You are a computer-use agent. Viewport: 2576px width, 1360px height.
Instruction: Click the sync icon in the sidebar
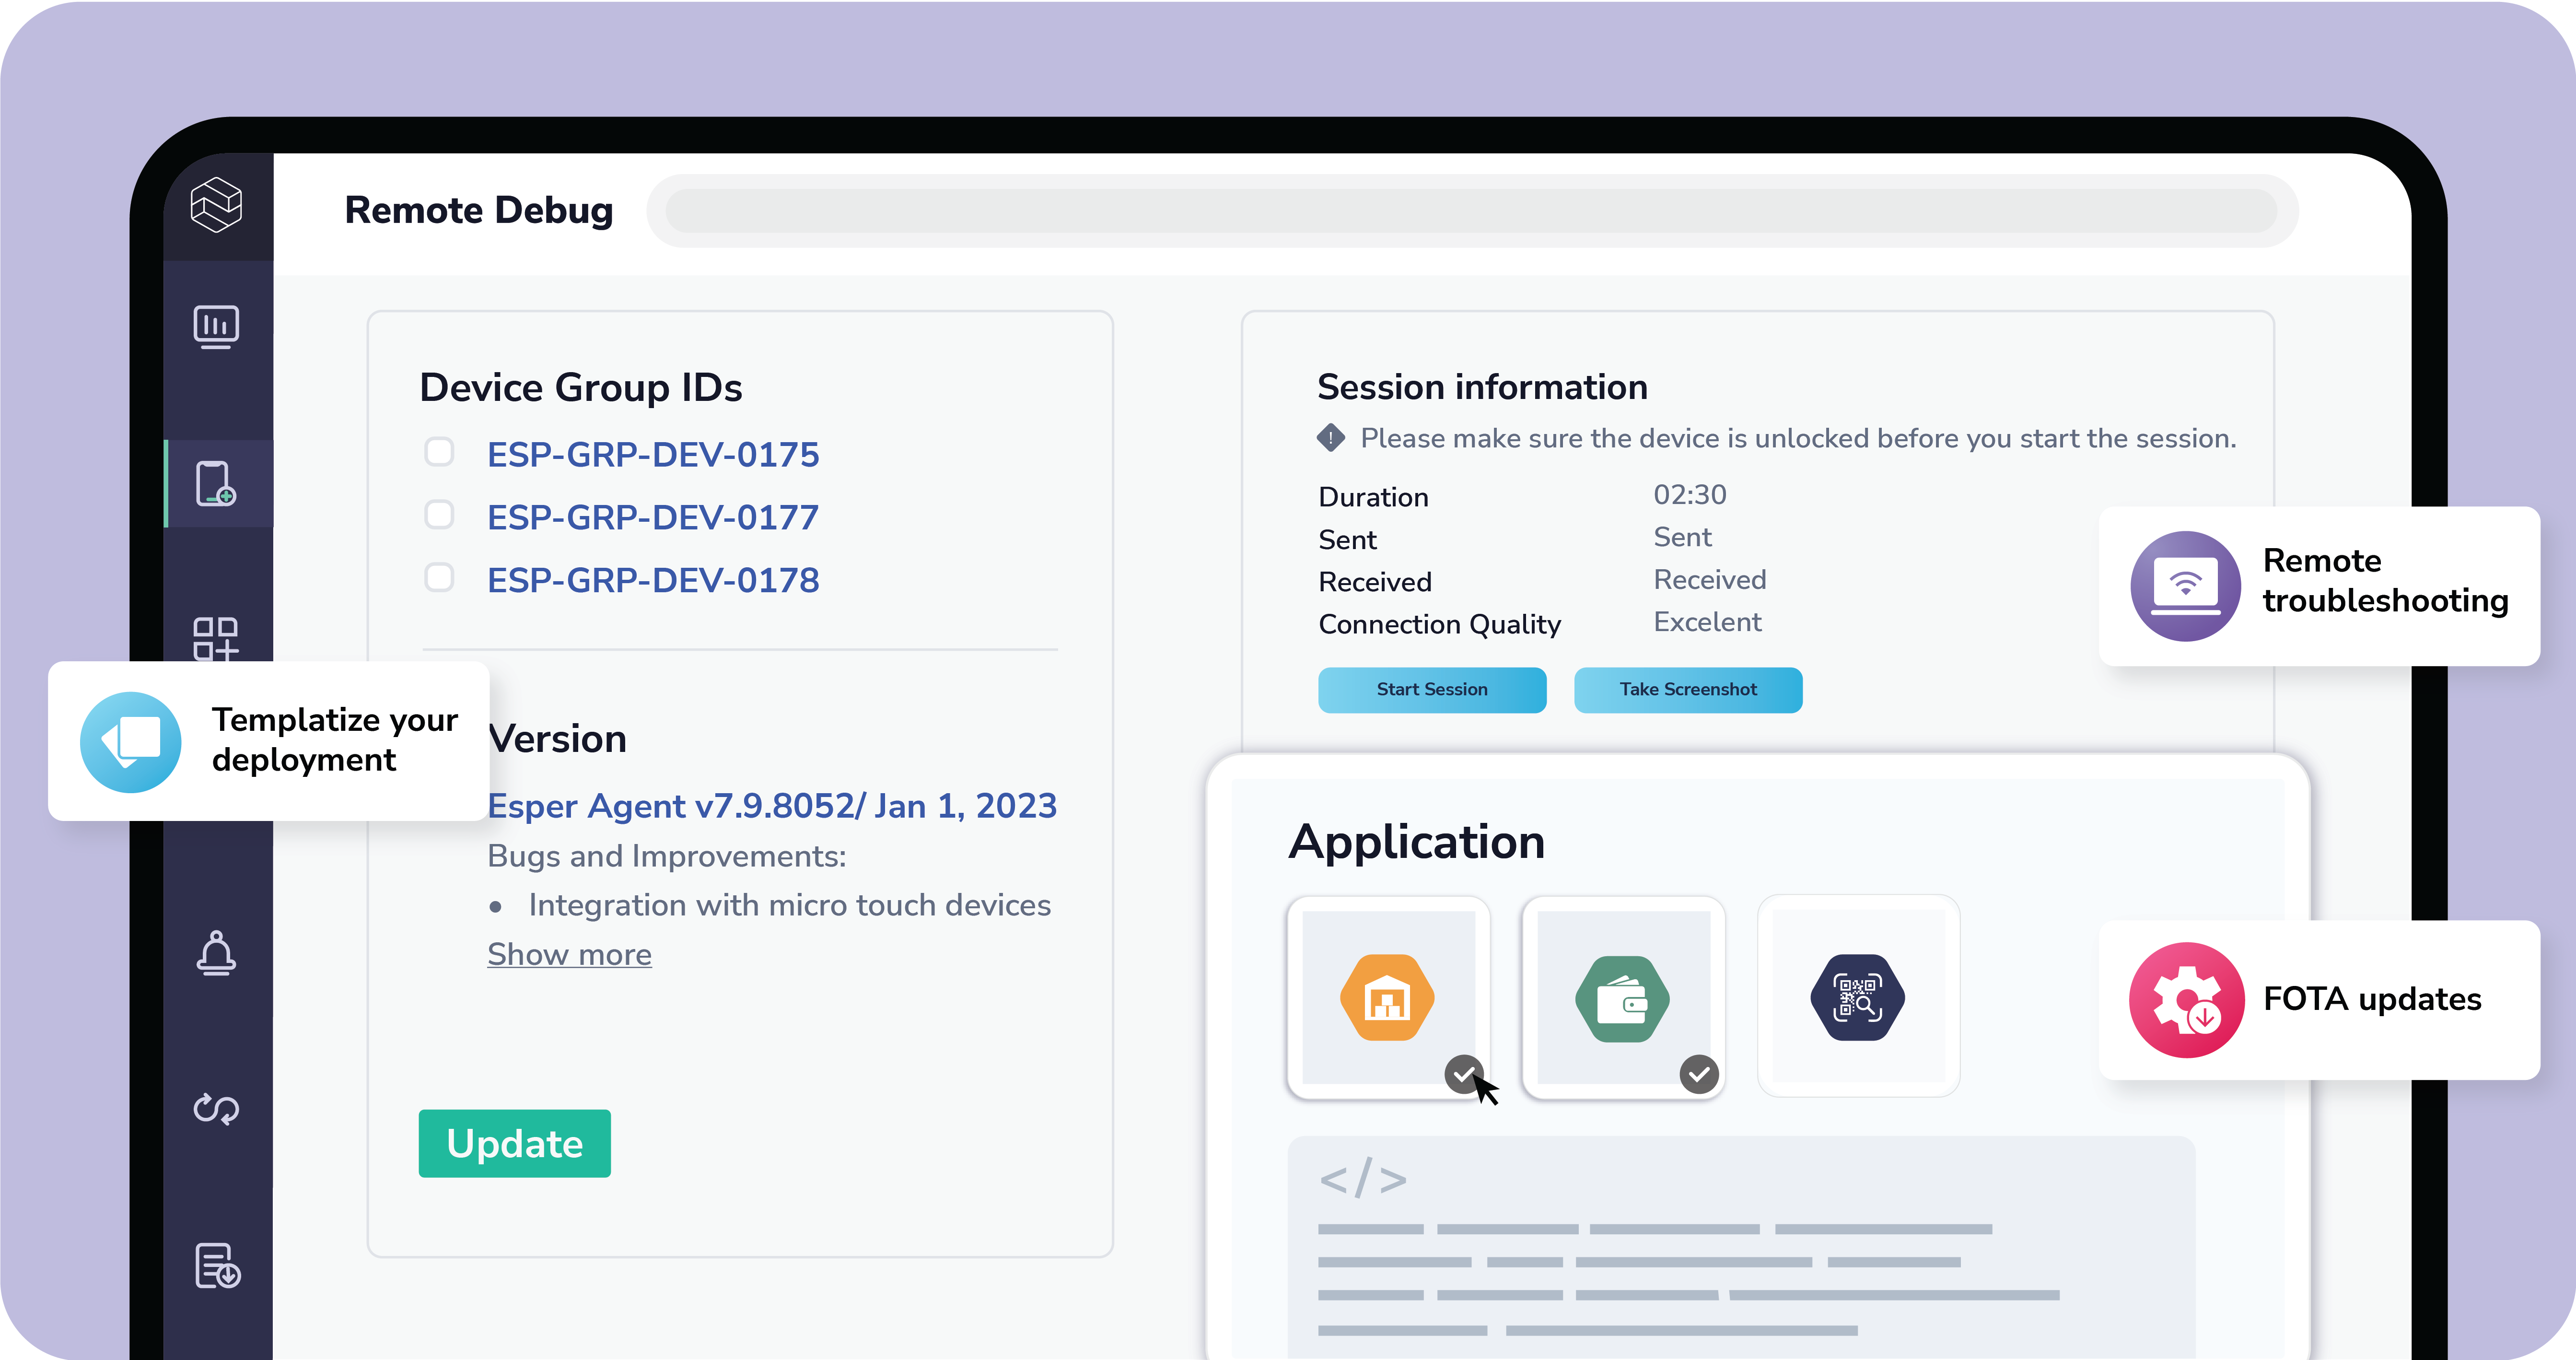[x=216, y=1110]
